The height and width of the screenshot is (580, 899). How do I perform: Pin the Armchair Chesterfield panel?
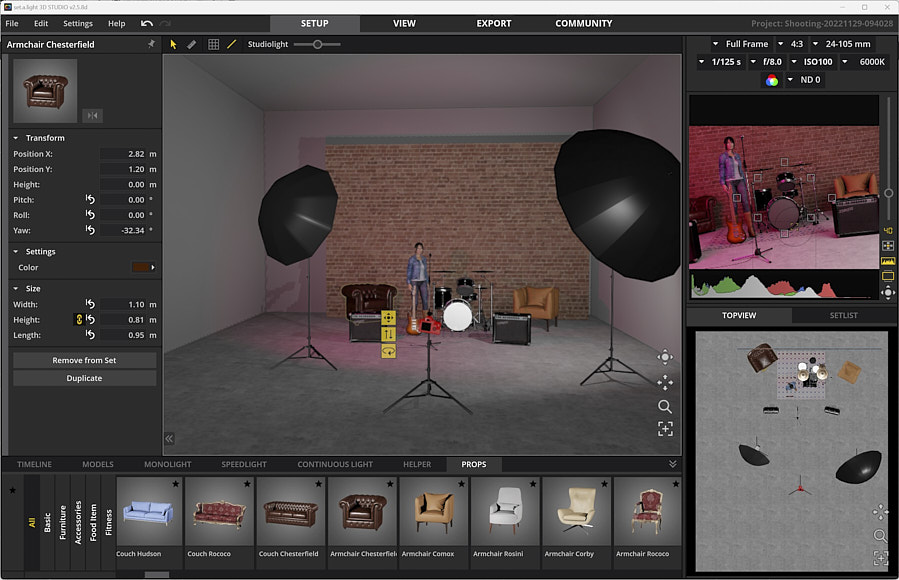pos(151,44)
